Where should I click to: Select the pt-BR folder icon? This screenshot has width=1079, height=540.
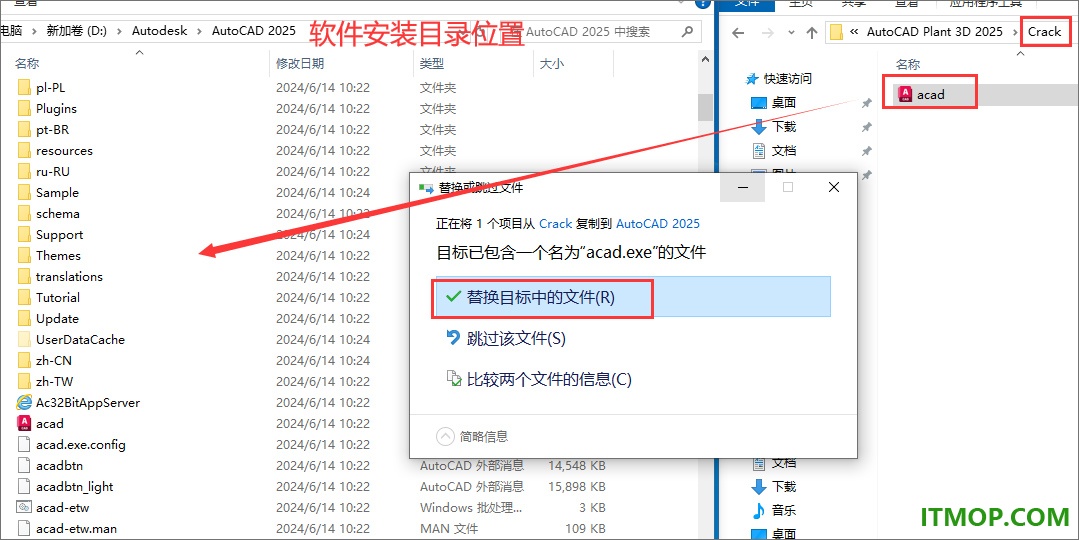pos(24,129)
